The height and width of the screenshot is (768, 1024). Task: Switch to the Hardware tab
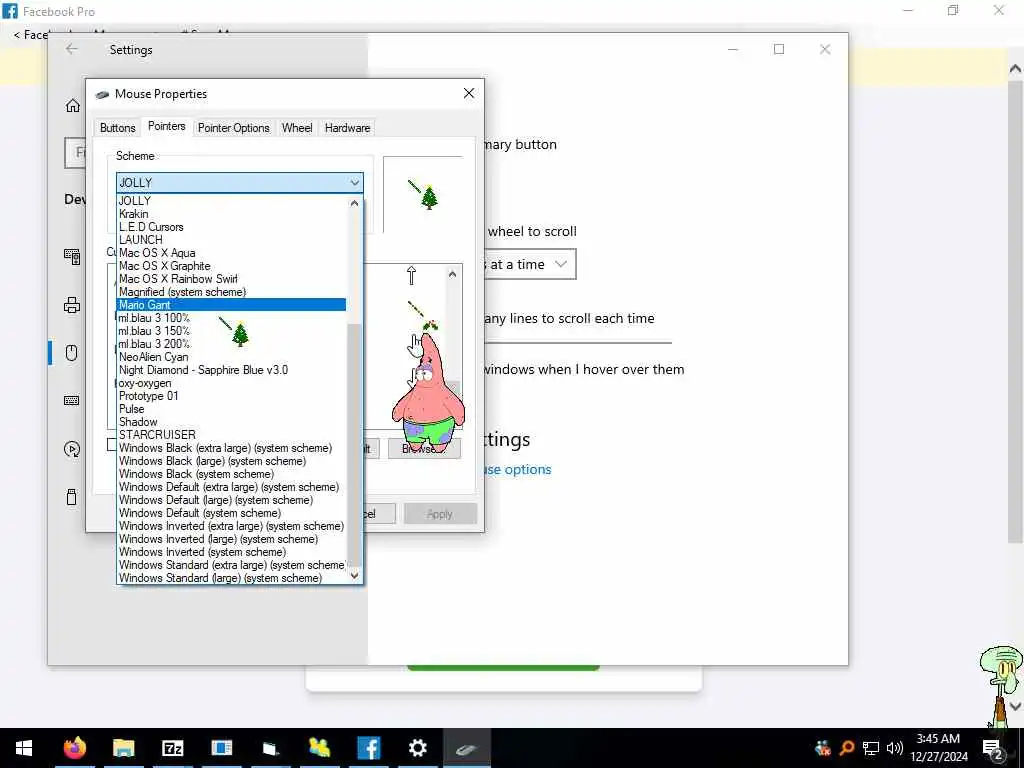coord(347,128)
